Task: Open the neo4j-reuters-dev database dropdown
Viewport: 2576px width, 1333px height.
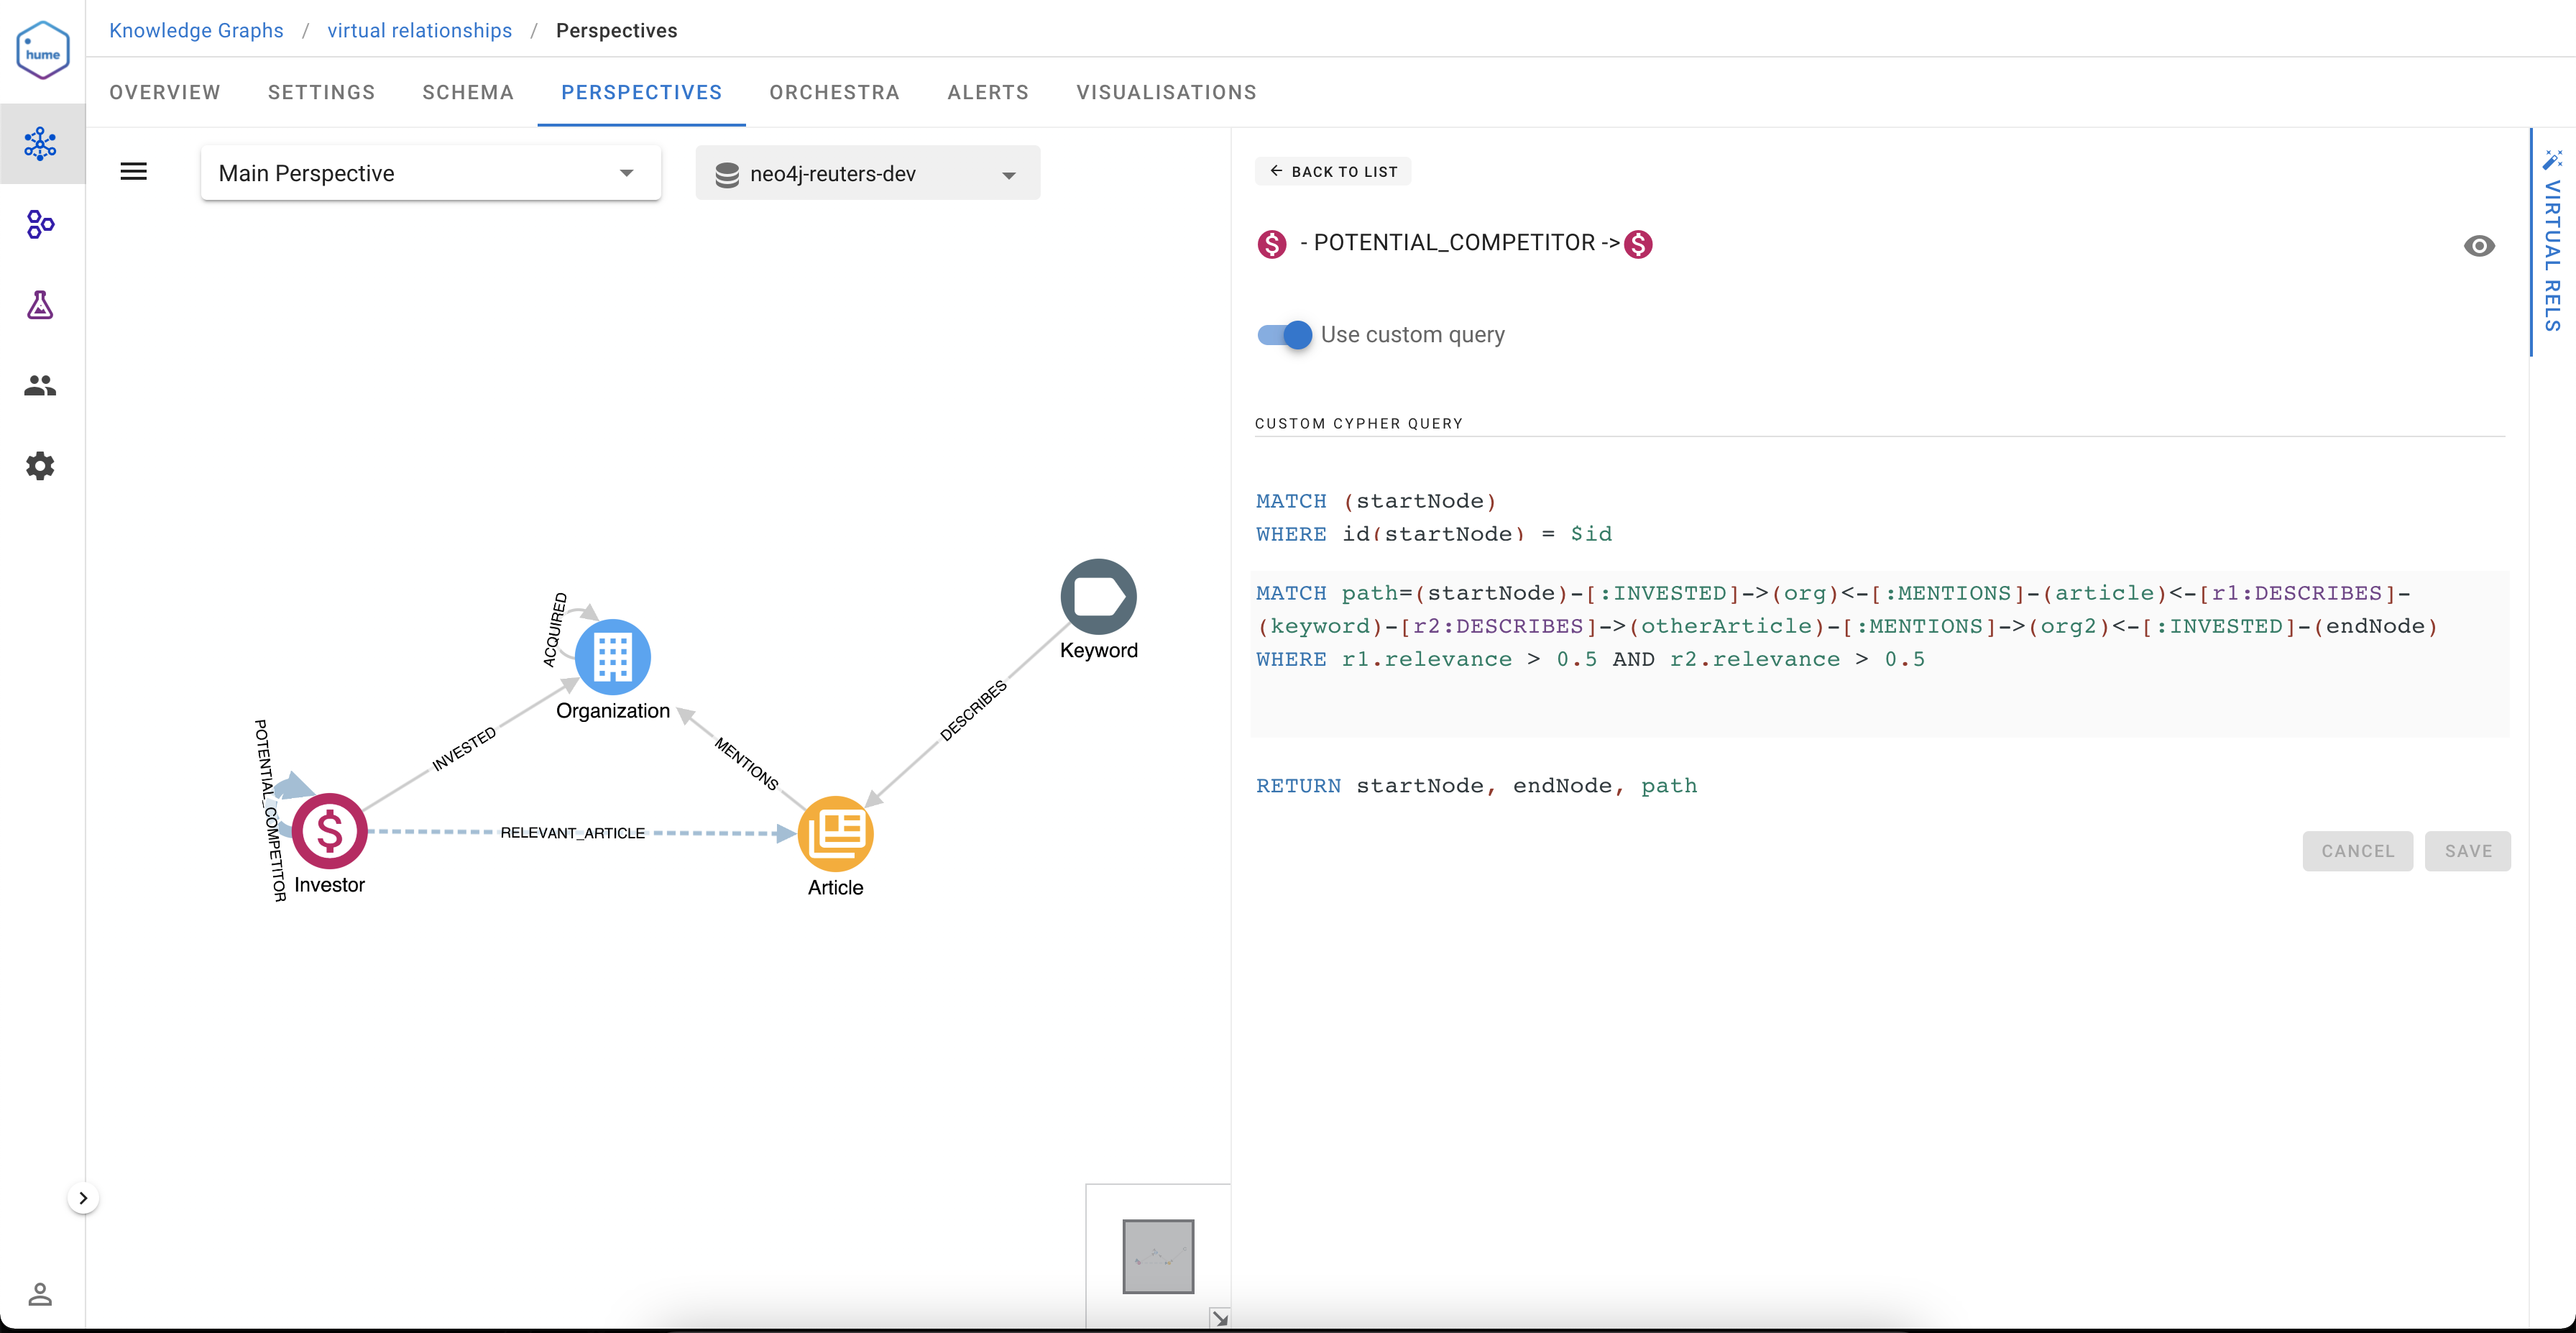Action: coord(868,173)
